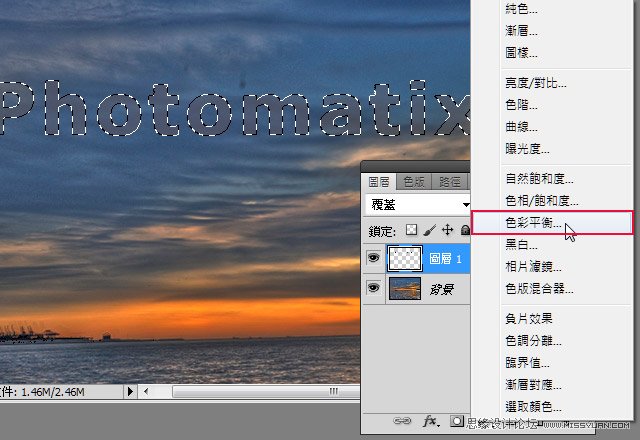640x440 pixels.
Task: Lock transparent pixels checkerboard icon
Action: tap(411, 230)
